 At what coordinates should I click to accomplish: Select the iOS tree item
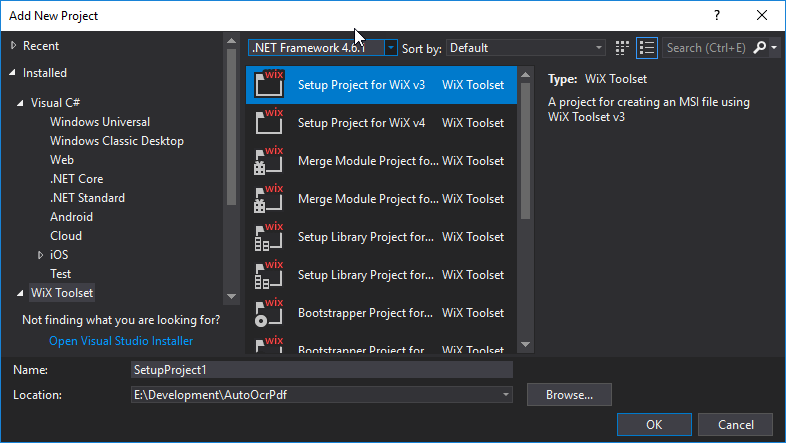(59, 255)
